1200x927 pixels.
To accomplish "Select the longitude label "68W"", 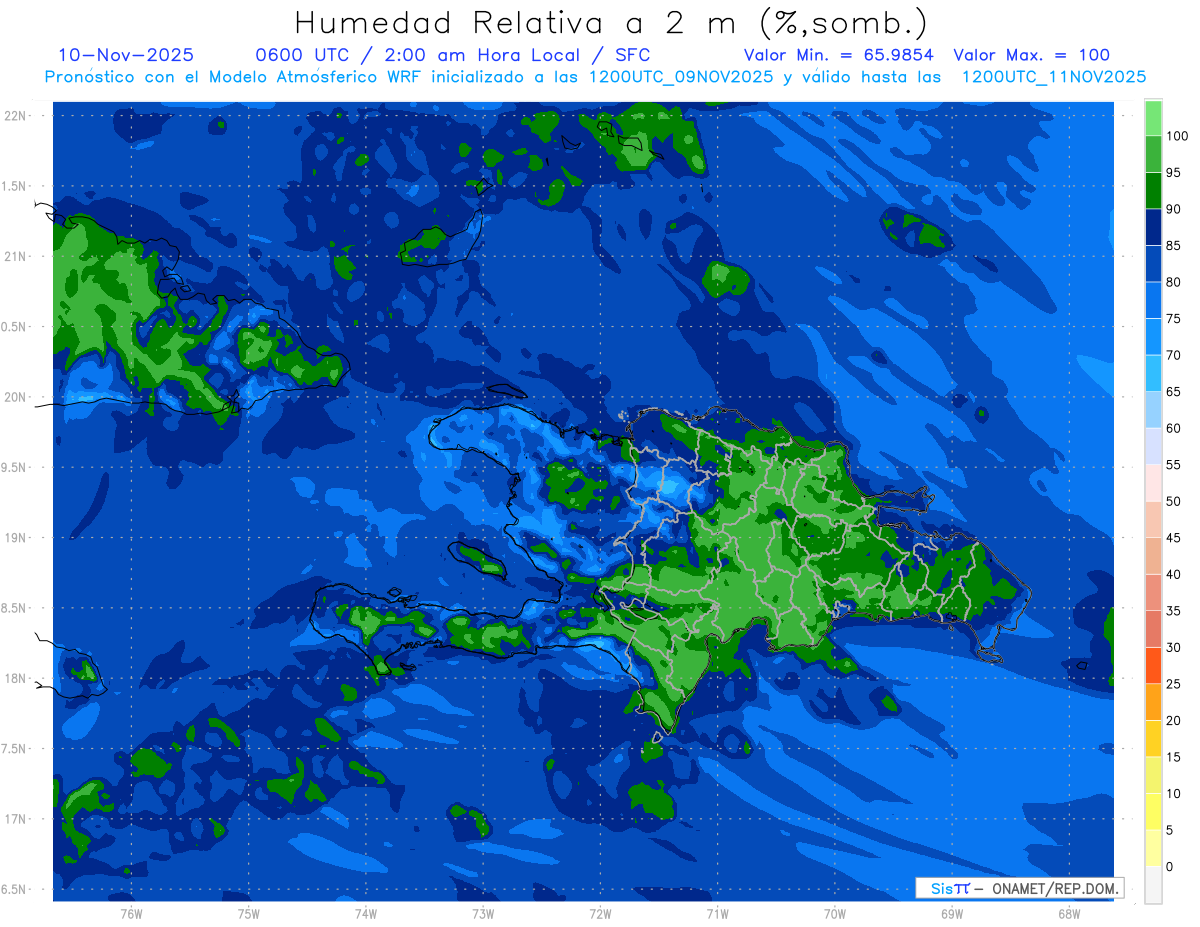I will point(1069,913).
